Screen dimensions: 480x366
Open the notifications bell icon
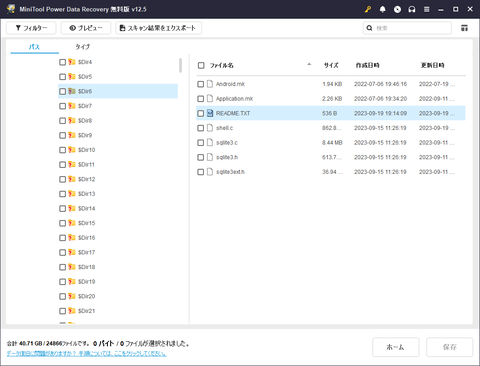tap(383, 9)
